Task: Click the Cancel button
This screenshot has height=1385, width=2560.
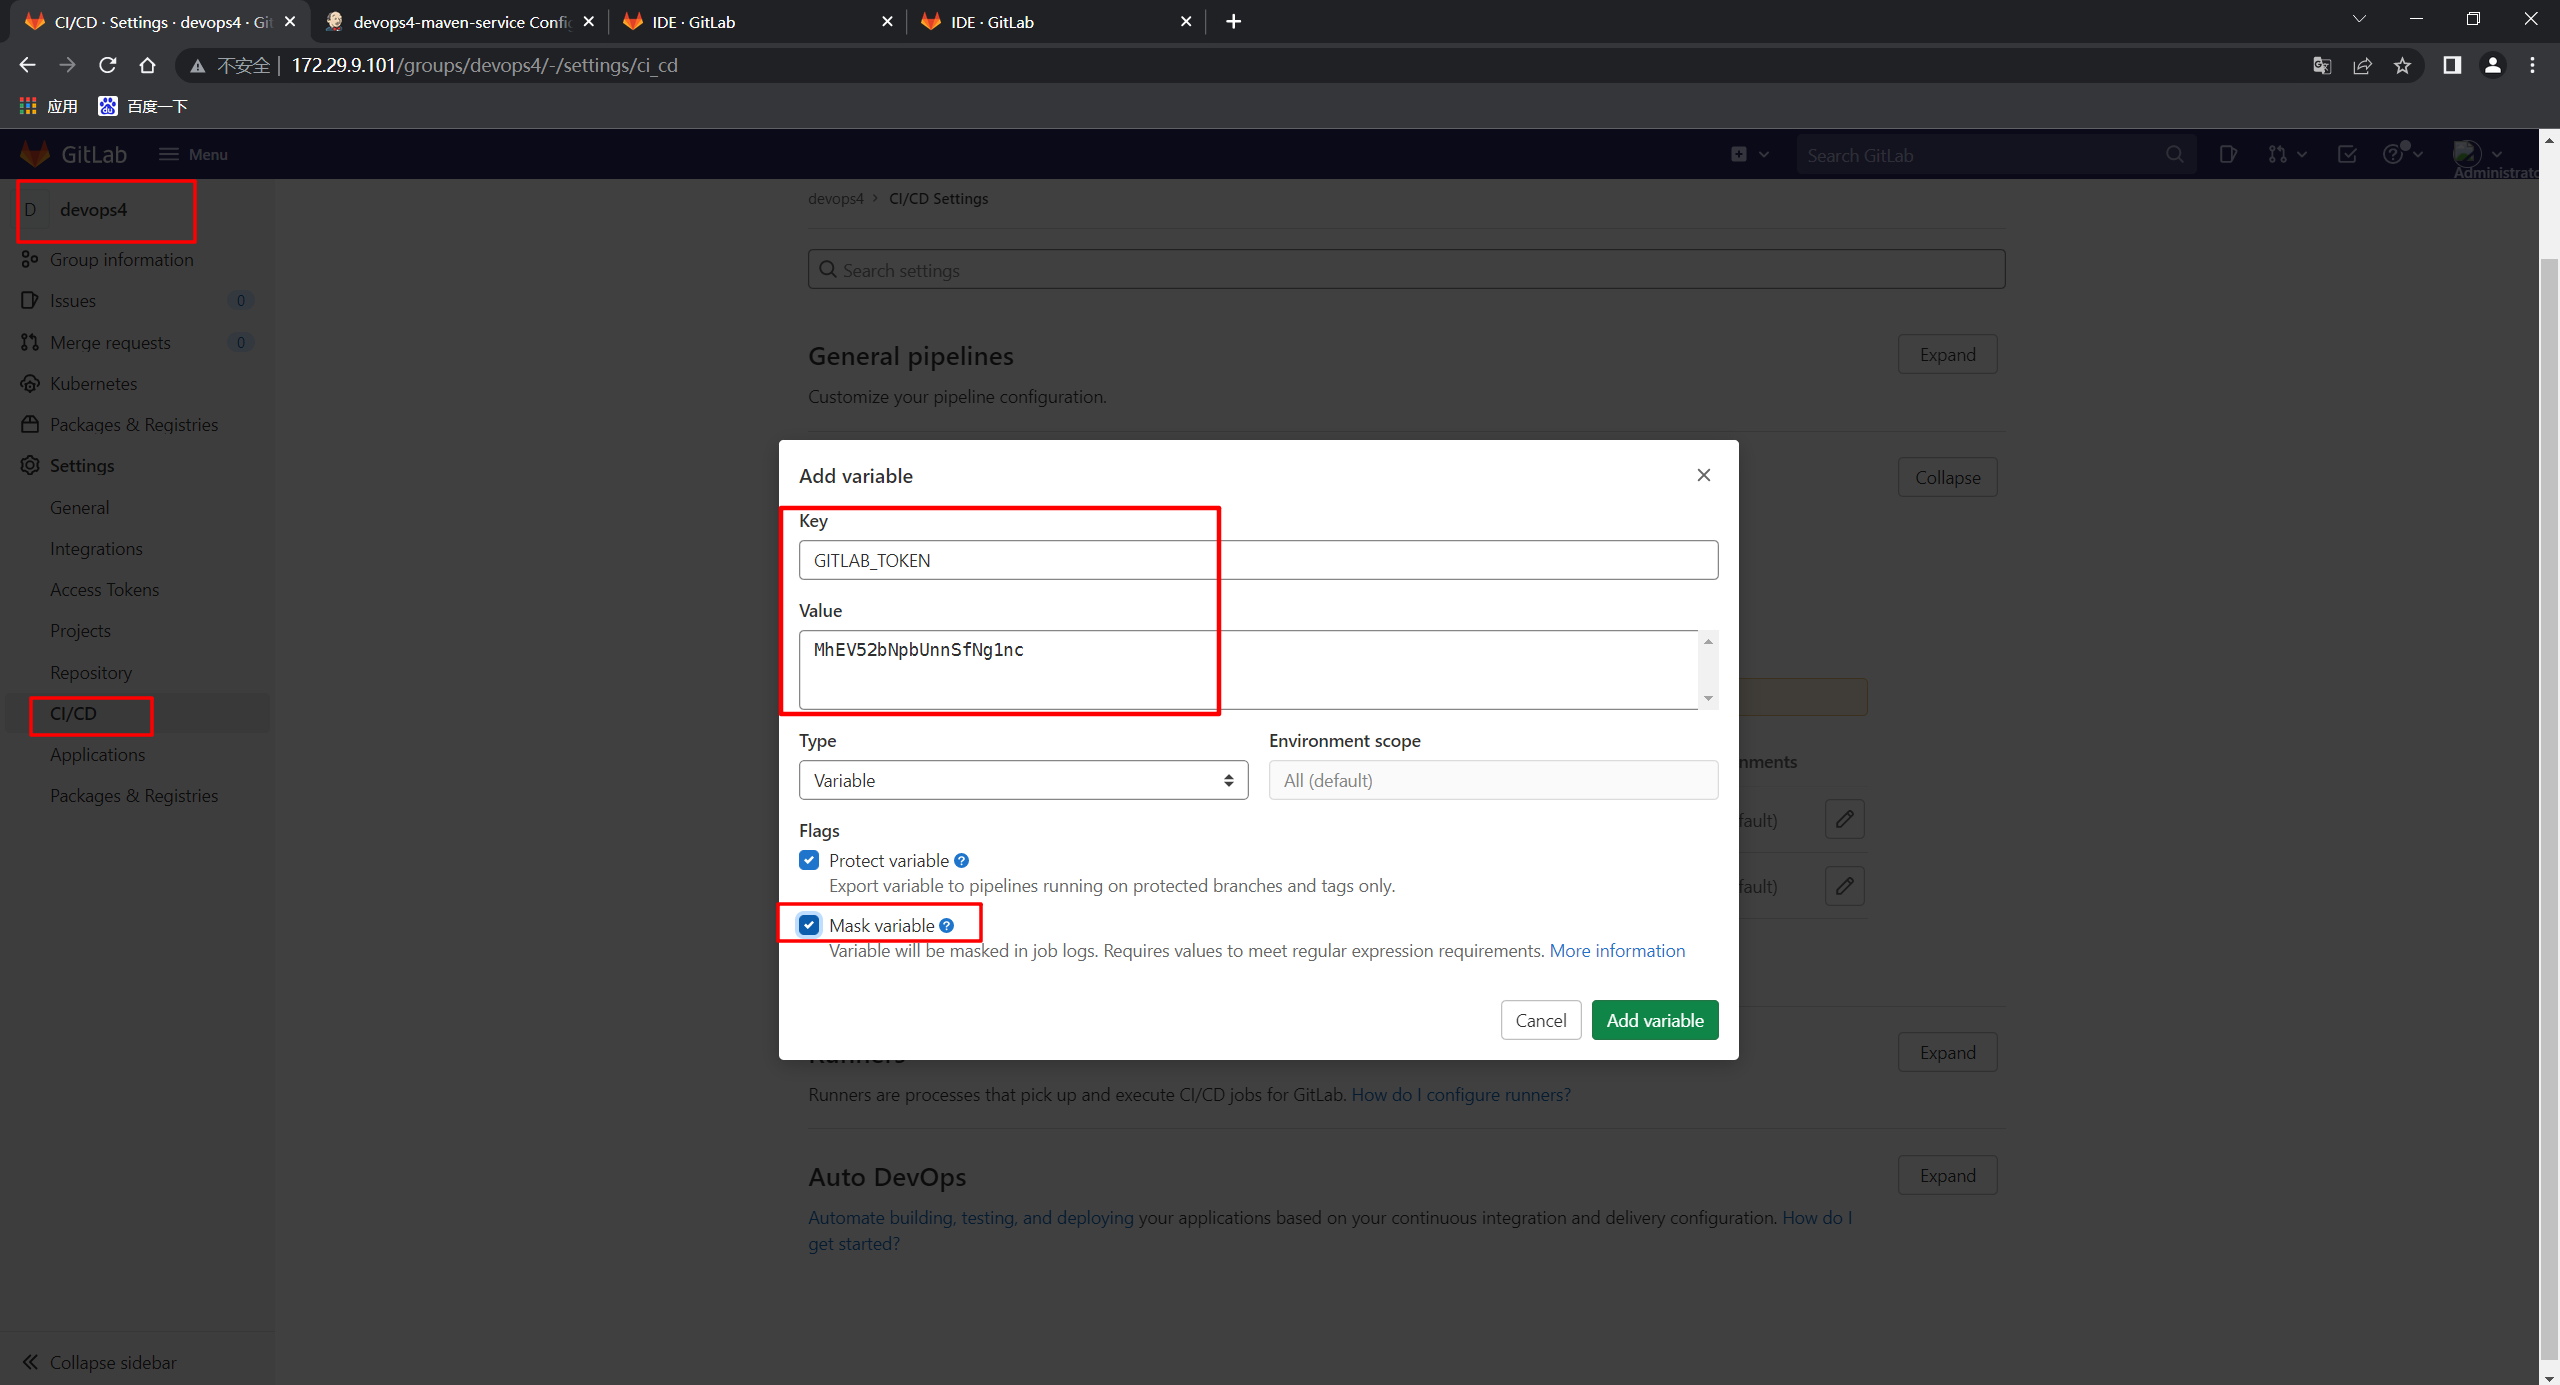Action: click(1540, 1020)
